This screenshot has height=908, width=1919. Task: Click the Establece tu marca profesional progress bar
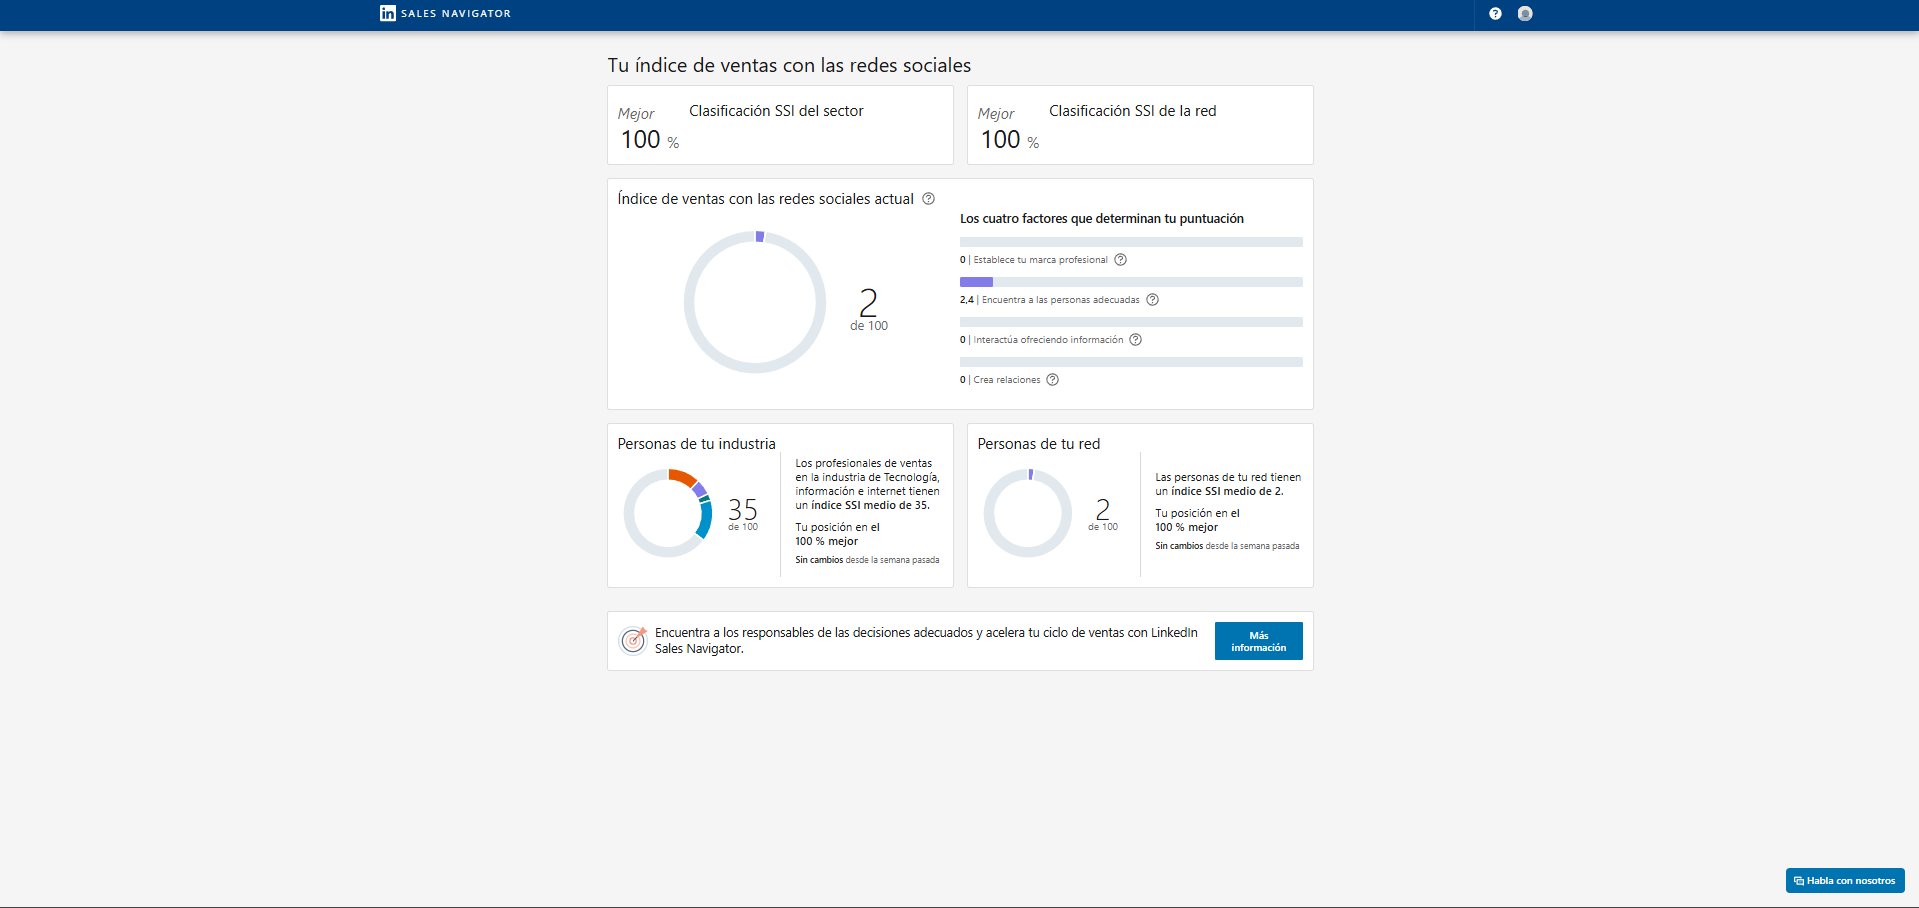click(1131, 242)
